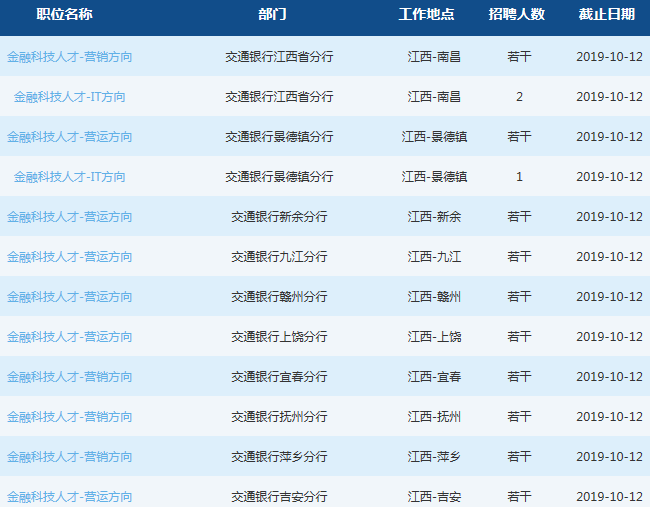This screenshot has width=650, height=507.
Task: Open 营运方向 job link for 九江分行
Action: pos(69,257)
